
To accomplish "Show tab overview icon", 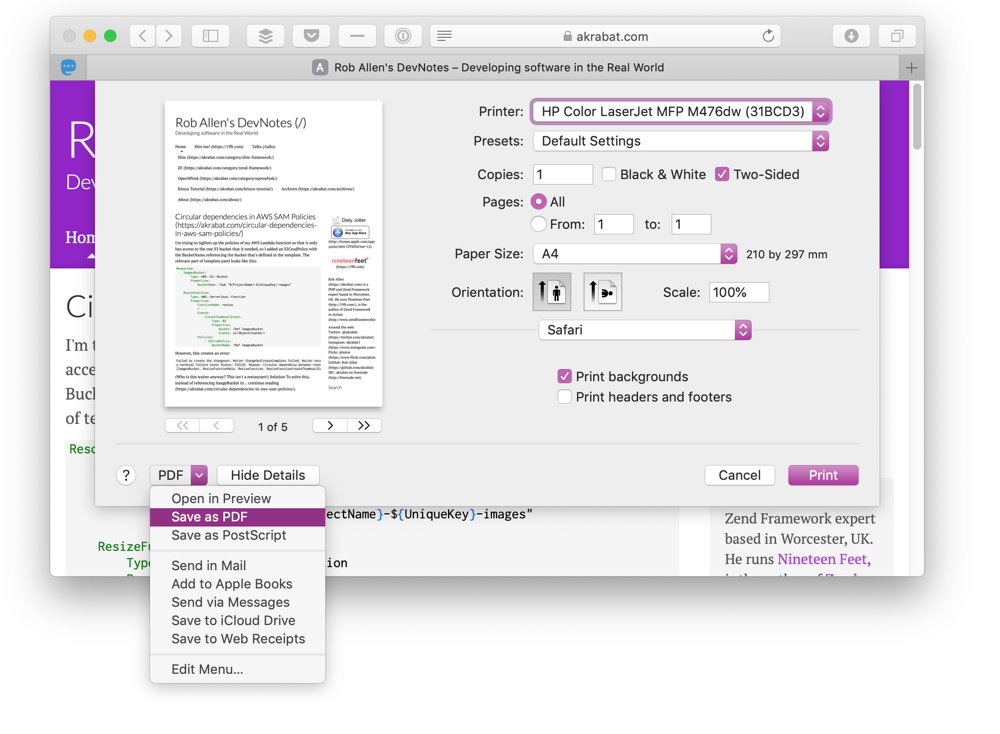I will coord(897,36).
